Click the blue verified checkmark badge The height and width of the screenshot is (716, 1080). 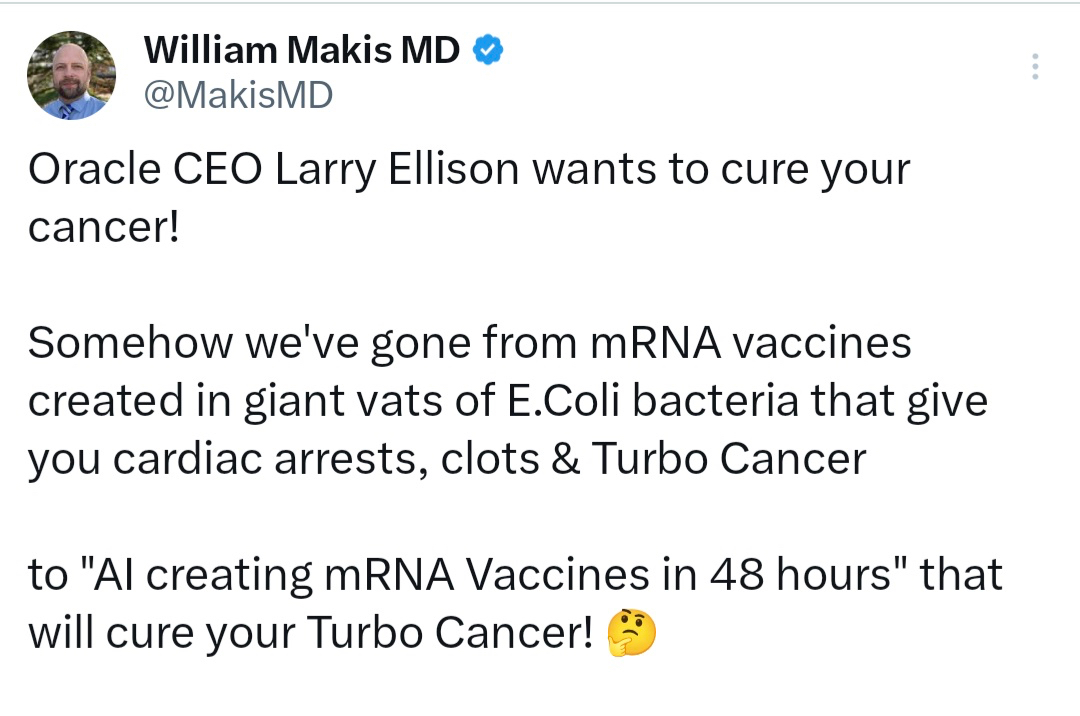[x=487, y=50]
